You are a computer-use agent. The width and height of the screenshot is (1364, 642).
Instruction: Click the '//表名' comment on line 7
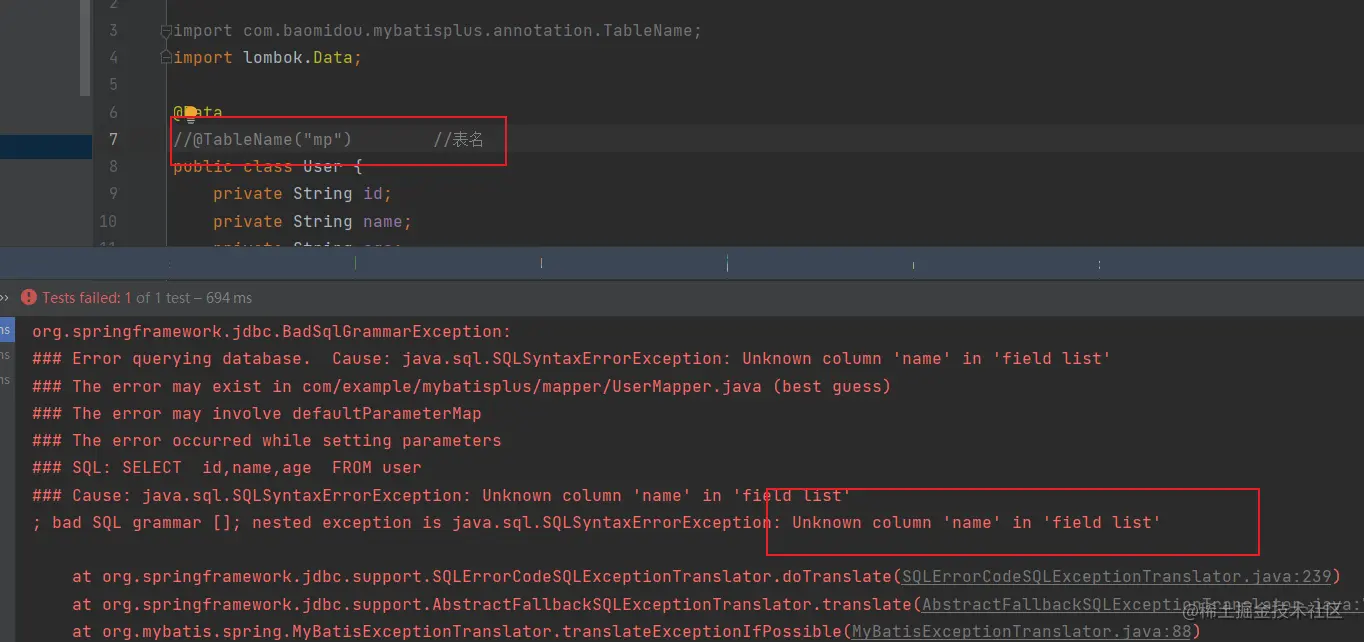tap(458, 139)
